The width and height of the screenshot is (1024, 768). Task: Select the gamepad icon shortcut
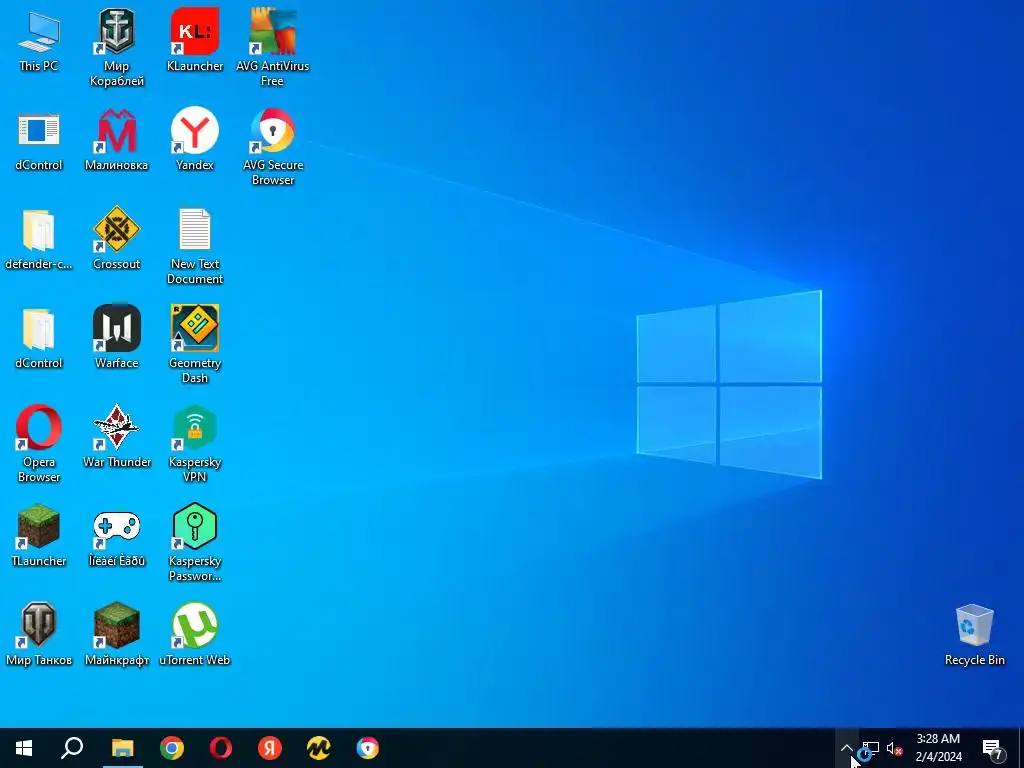coord(116,537)
